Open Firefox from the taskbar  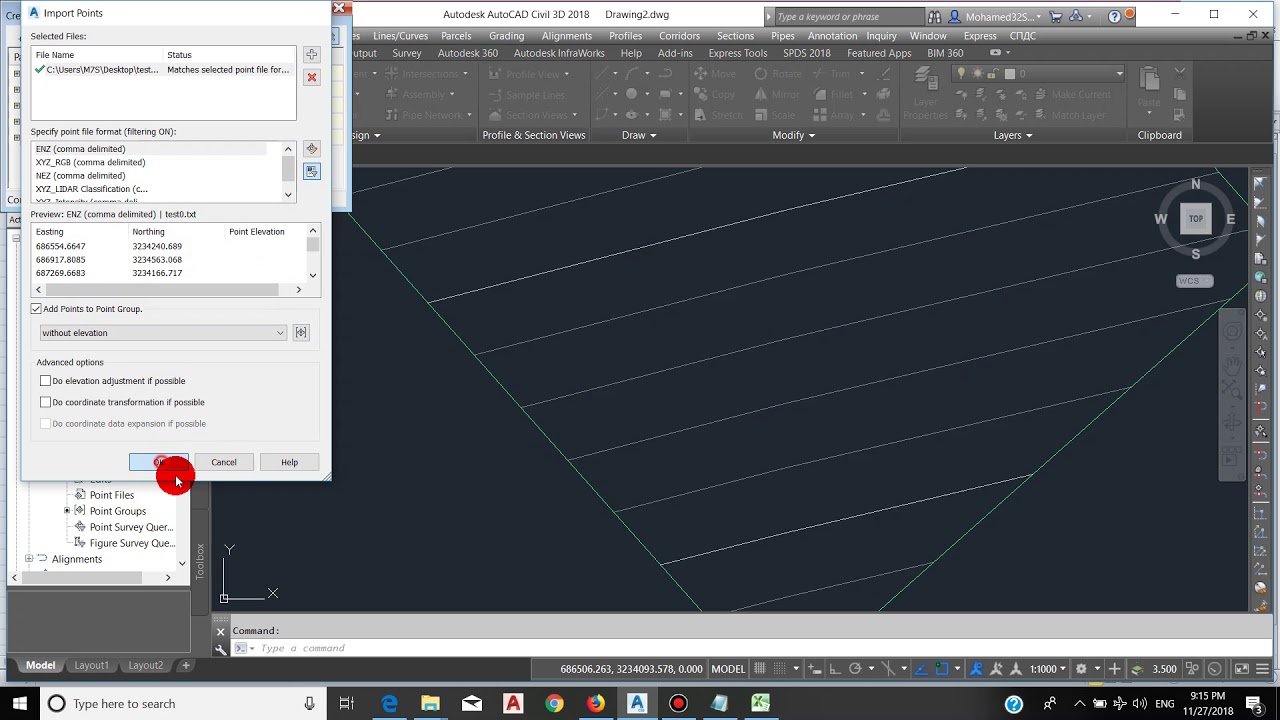tap(596, 704)
